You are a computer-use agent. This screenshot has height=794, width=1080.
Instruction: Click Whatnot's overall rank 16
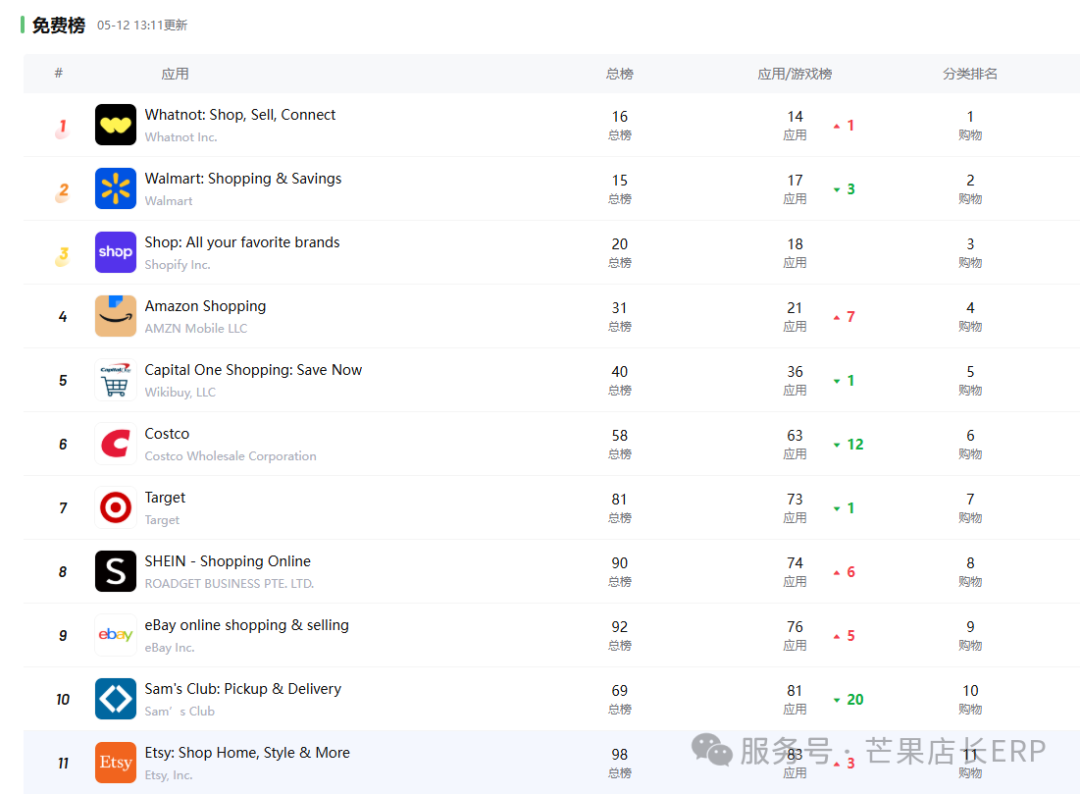(x=619, y=117)
